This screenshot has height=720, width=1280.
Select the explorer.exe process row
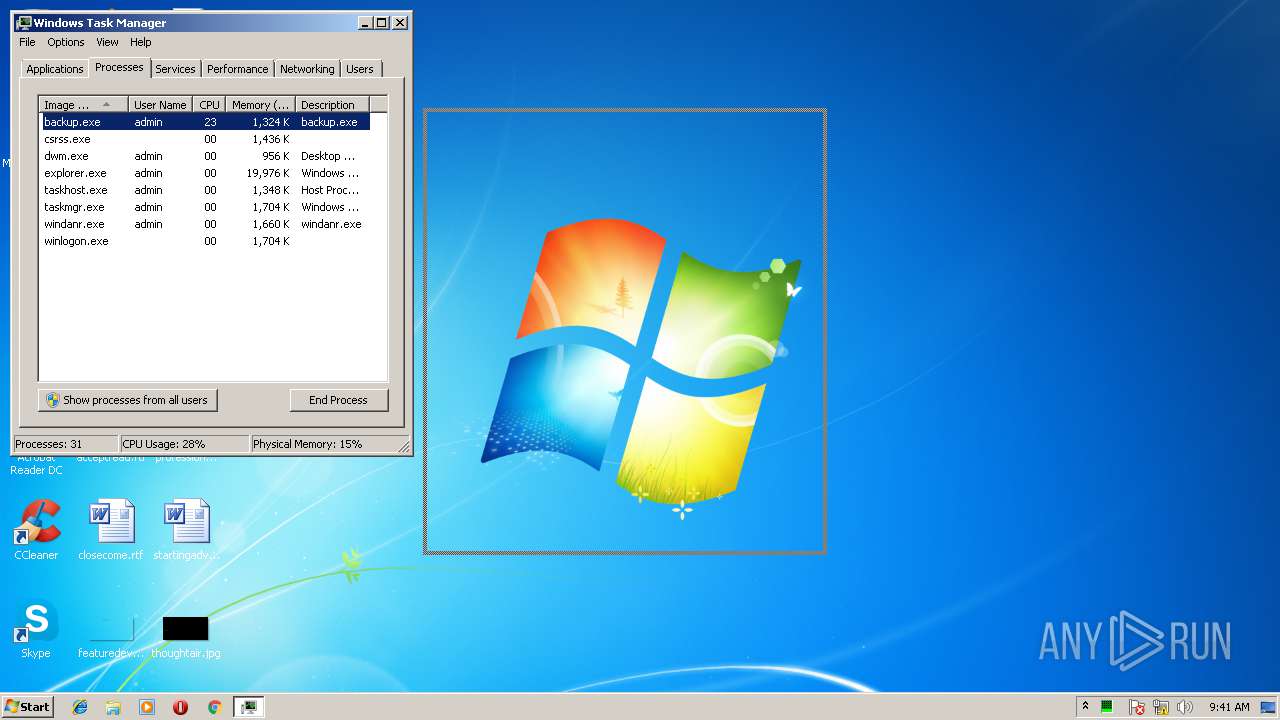coord(206,173)
